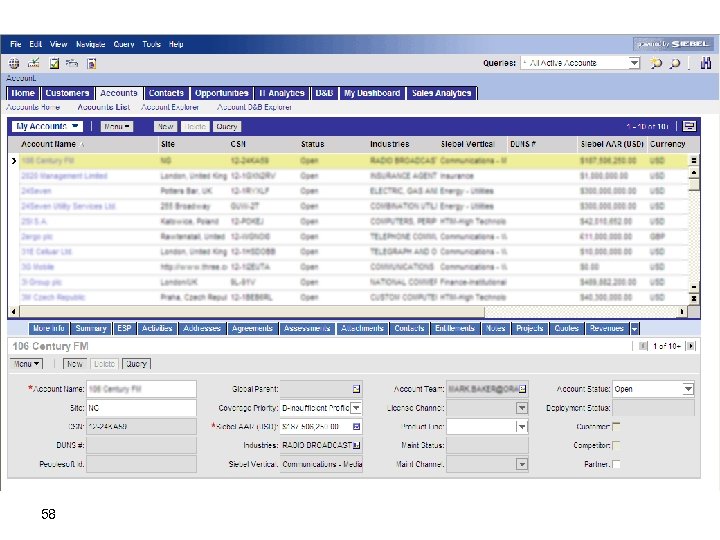Screen dimensions: 720x540
Task: Click horizontal scrollbar left arrow
Action: (13, 312)
